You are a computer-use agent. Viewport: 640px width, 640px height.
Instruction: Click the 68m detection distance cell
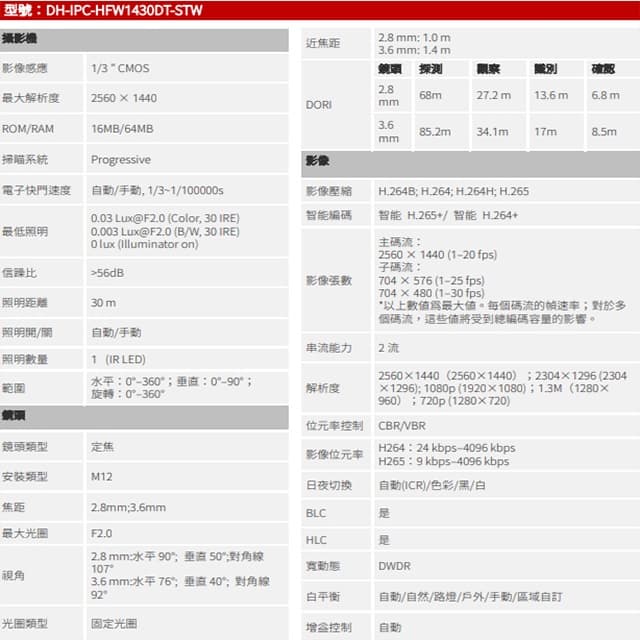pyautogui.click(x=442, y=96)
